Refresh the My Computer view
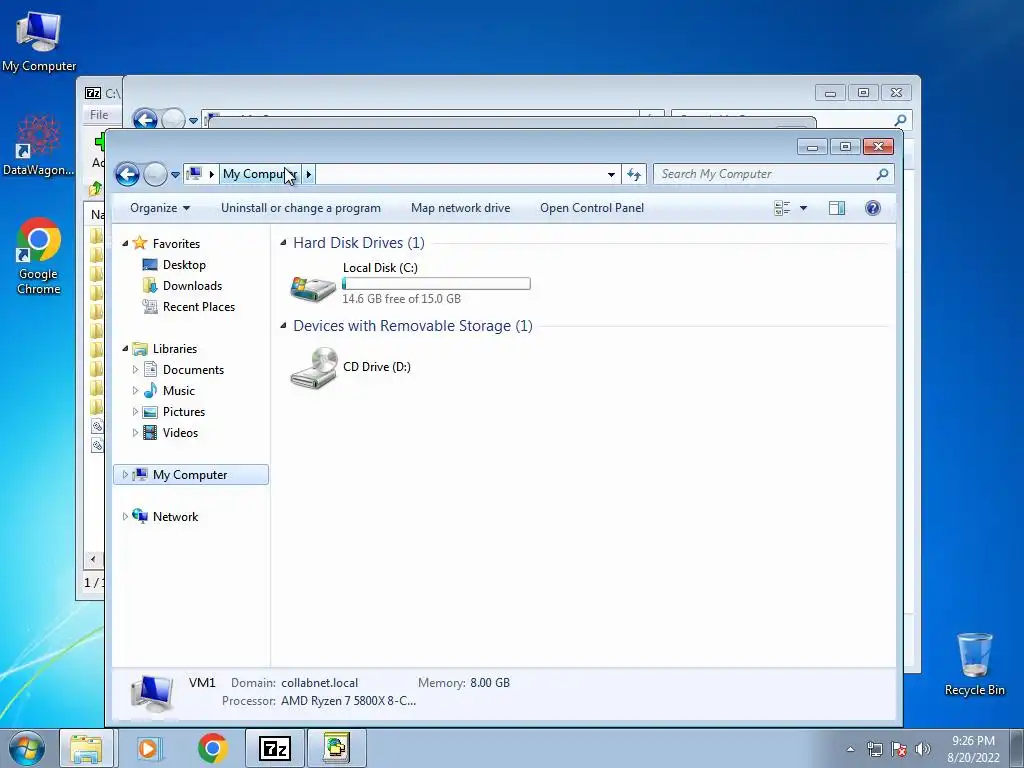The height and width of the screenshot is (768, 1024). [633, 174]
